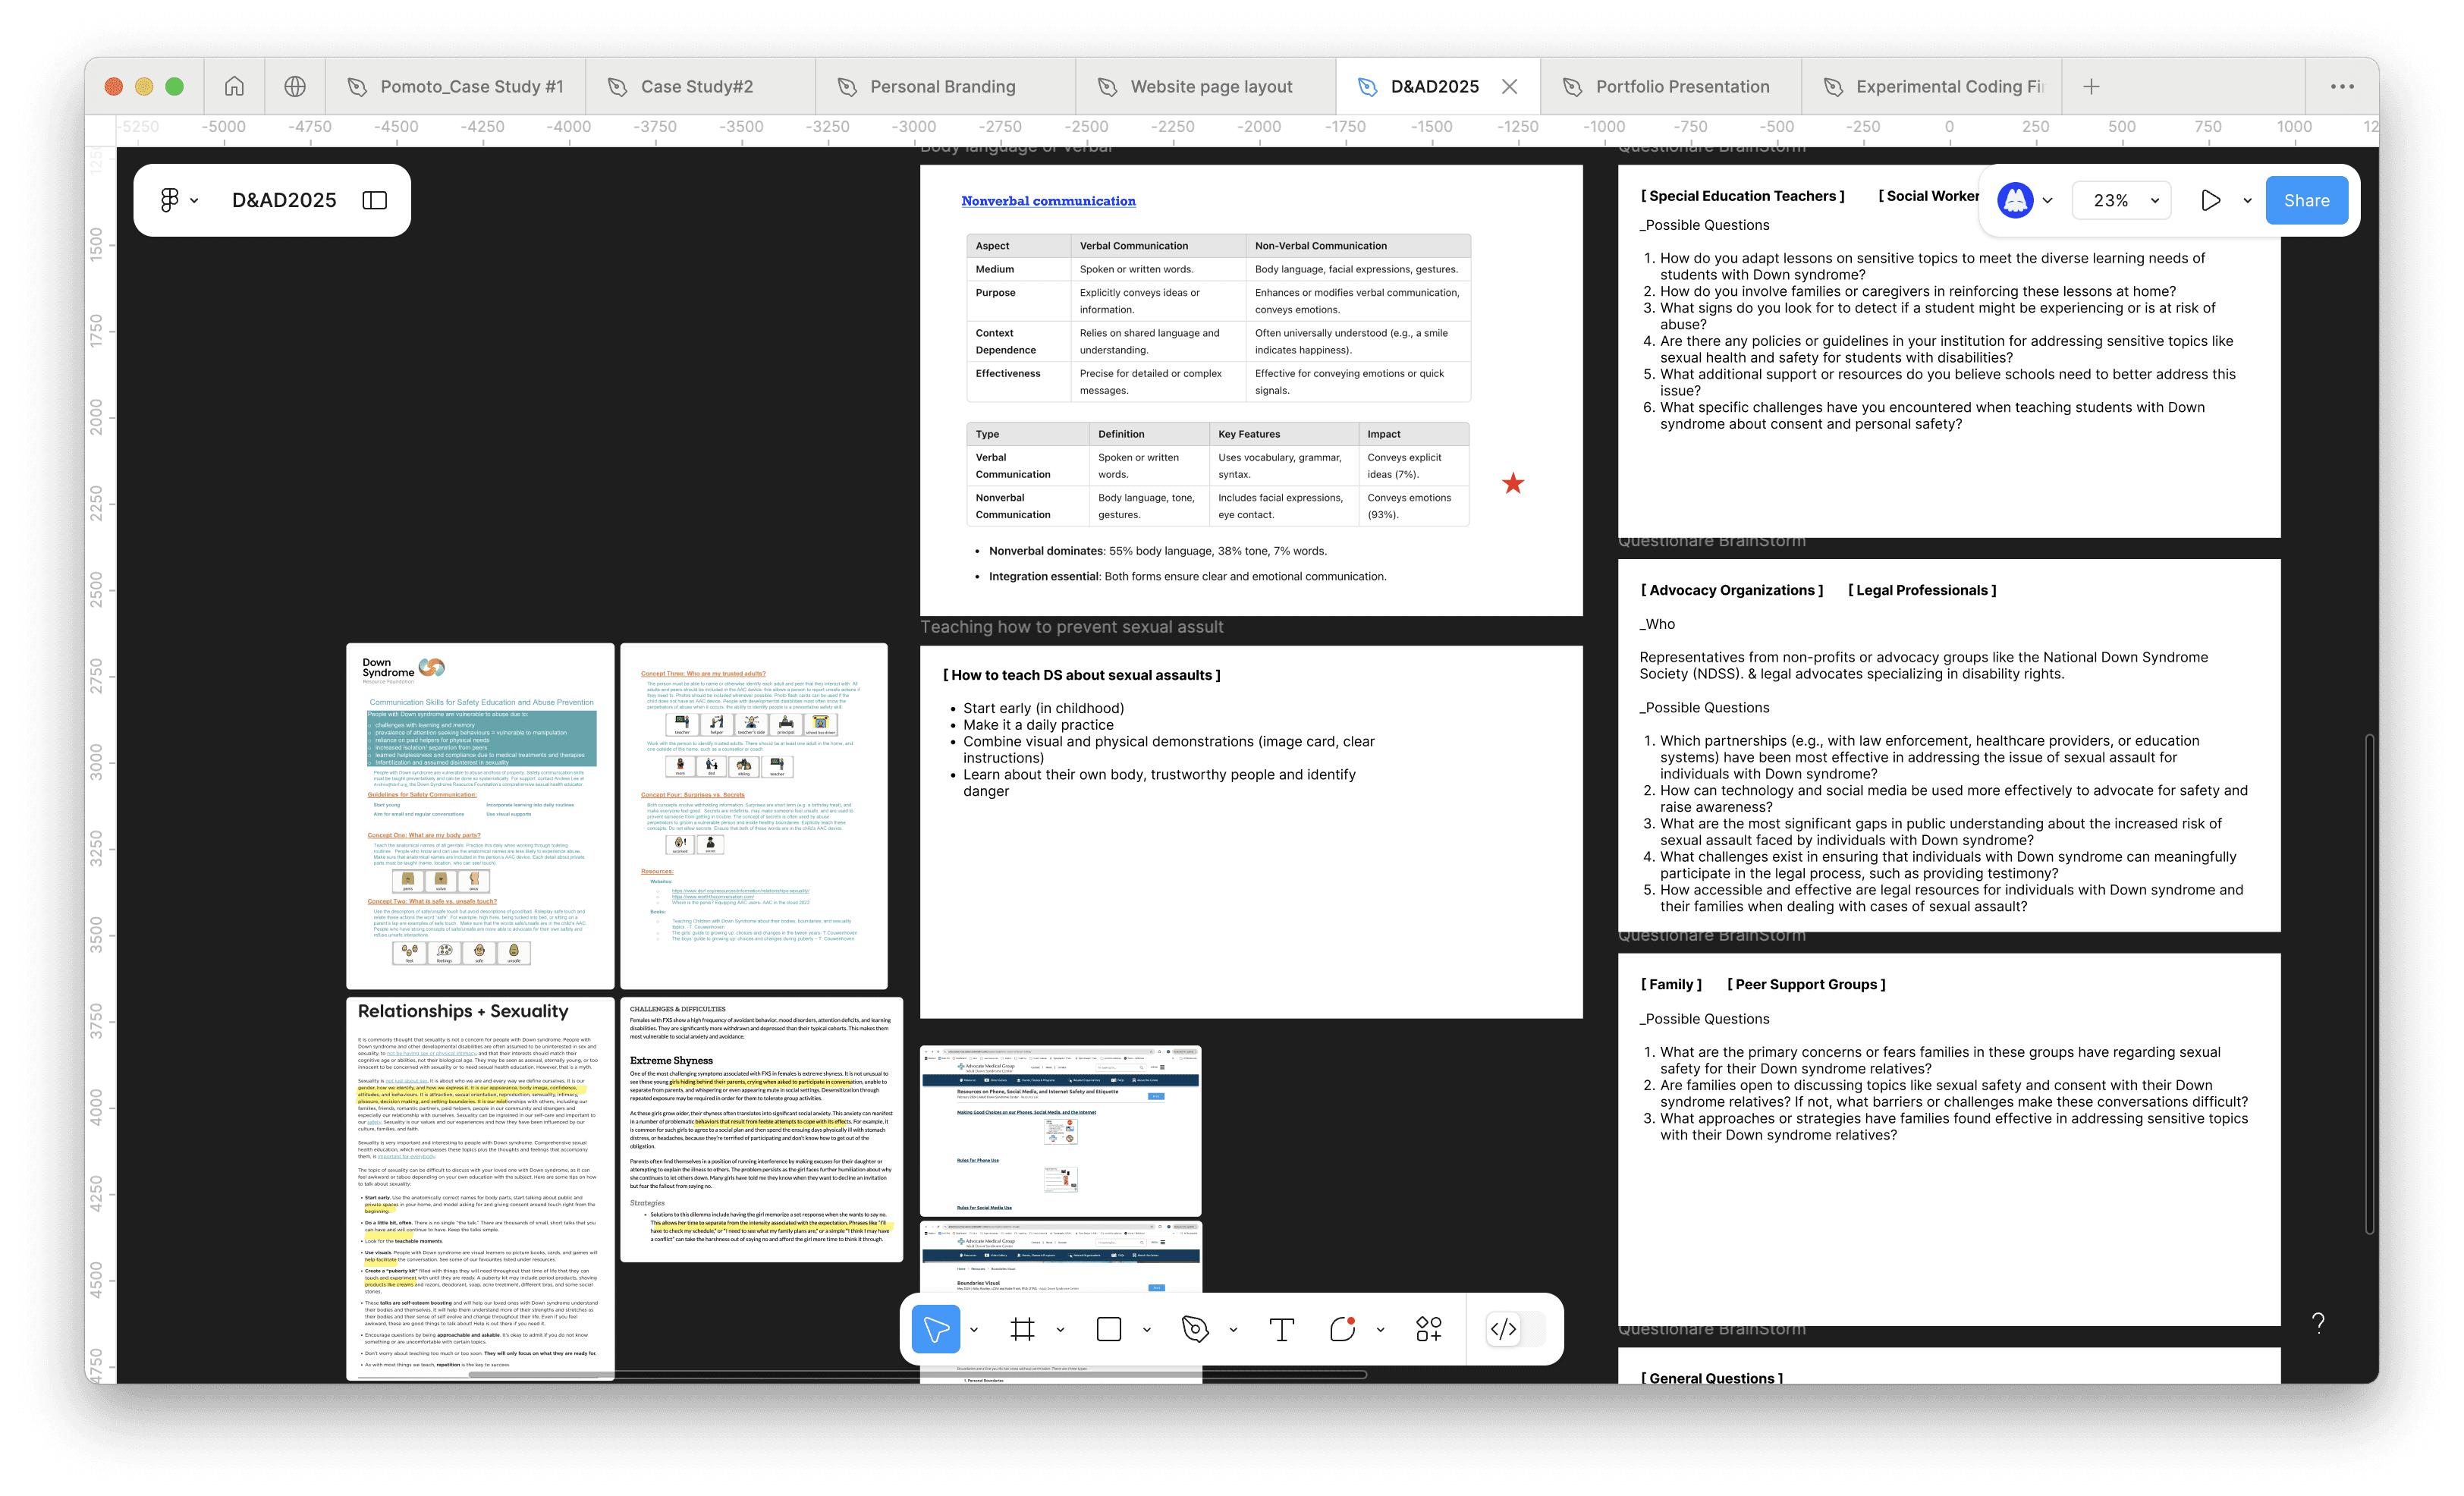The image size is (2464, 1496).
Task: Click '[ How to teach DS about sexual assaults ]'
Action: coord(1081,675)
